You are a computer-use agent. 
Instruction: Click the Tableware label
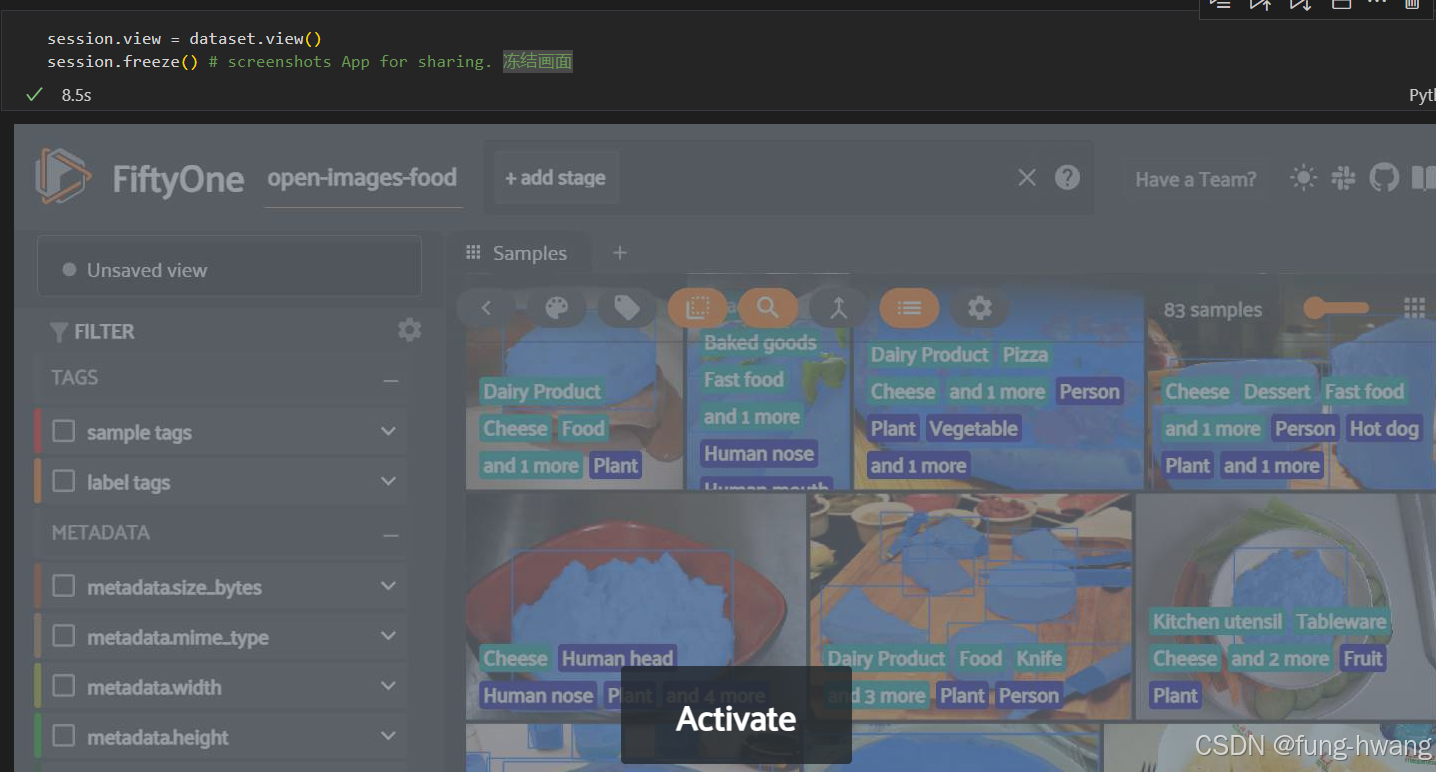click(1341, 621)
